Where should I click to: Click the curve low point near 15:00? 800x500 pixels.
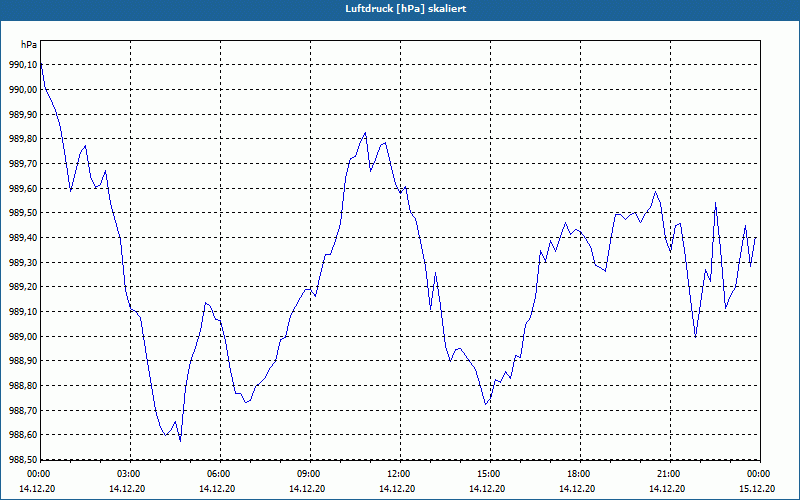point(486,404)
